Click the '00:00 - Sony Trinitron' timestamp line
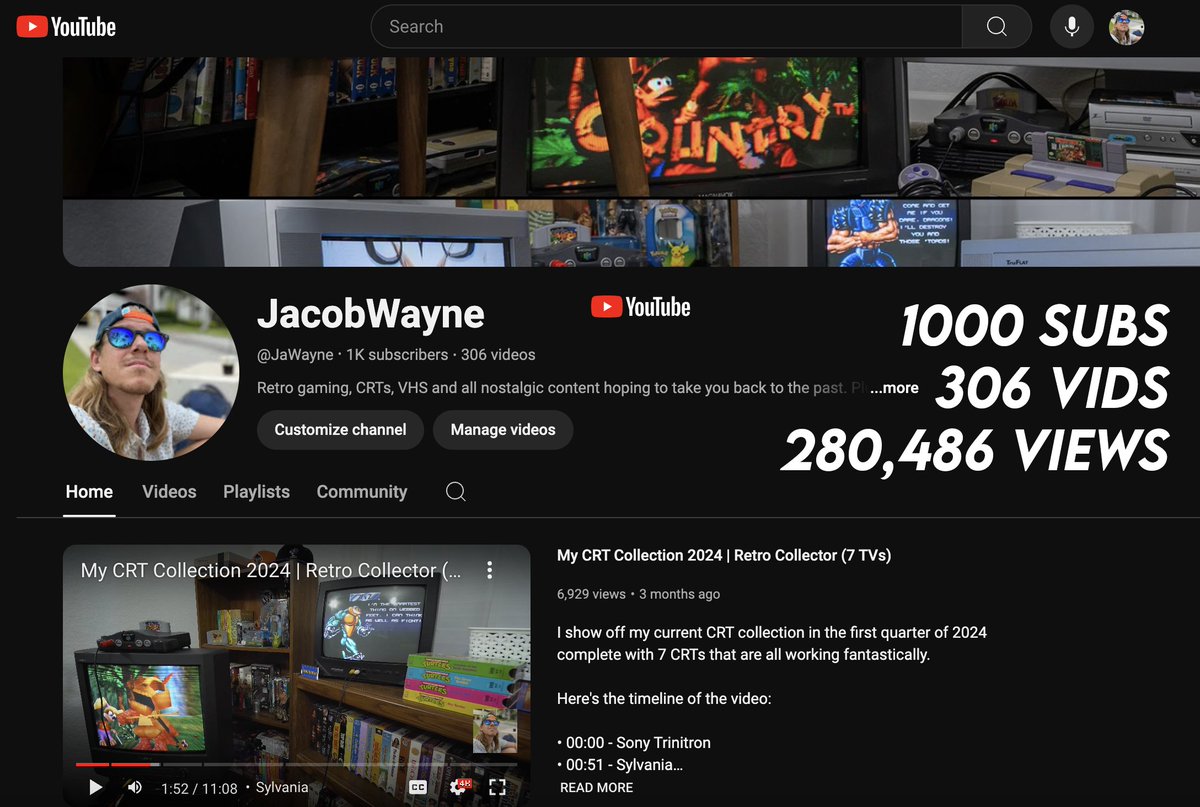The height and width of the screenshot is (807, 1200). [x=632, y=742]
